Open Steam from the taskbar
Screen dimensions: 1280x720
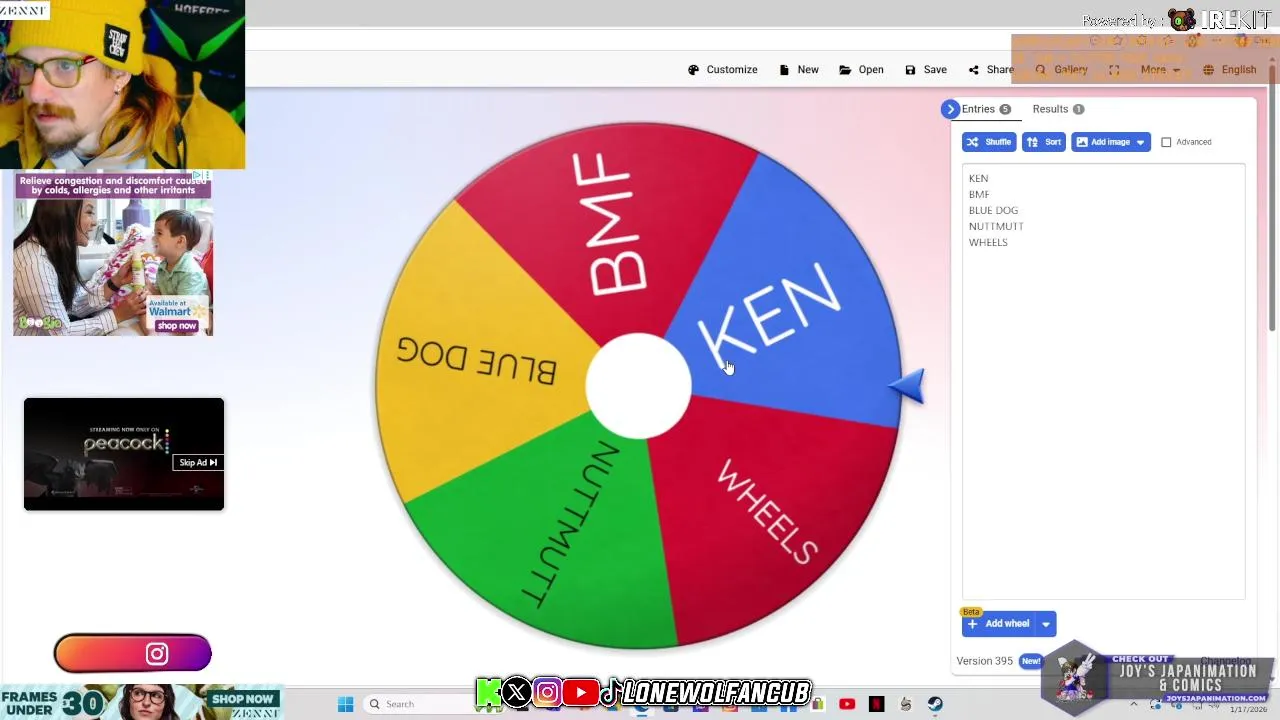[935, 704]
